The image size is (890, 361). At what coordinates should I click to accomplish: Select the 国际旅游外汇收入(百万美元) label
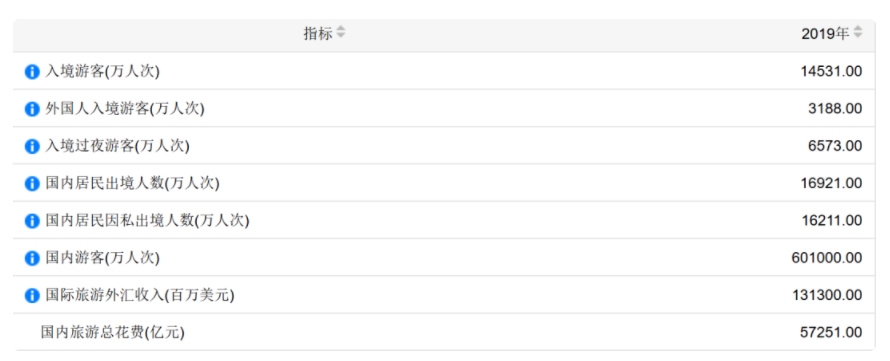(140, 296)
